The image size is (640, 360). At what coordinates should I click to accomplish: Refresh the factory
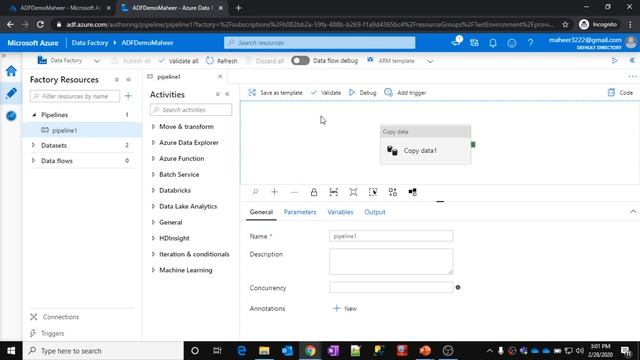[x=222, y=61]
